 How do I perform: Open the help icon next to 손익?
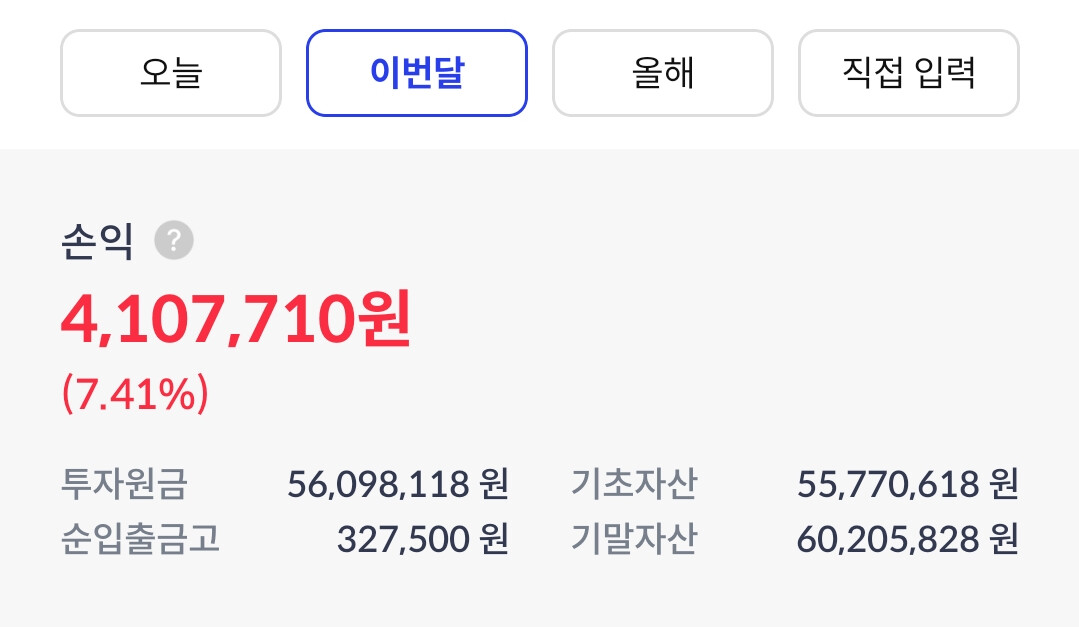(173, 240)
